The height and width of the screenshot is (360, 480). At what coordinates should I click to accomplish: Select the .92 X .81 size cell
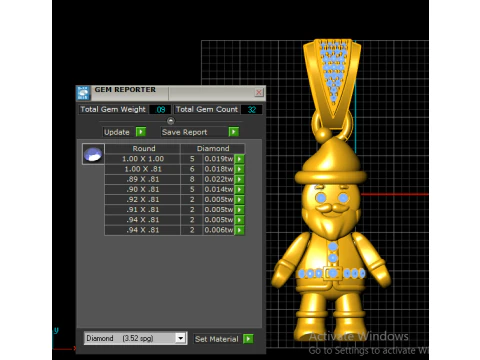tap(143, 200)
